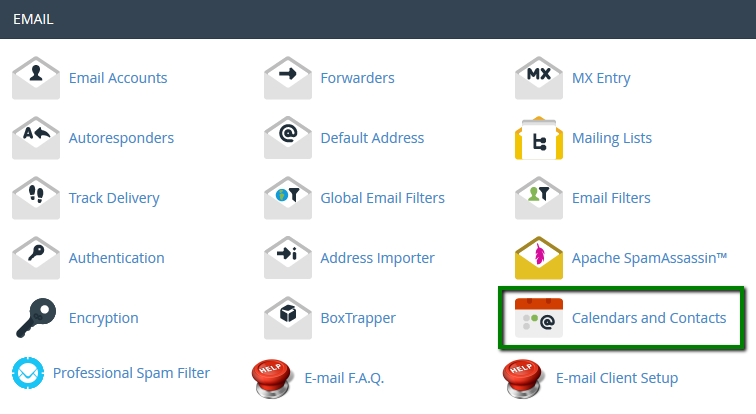This screenshot has width=756, height=414.
Task: Open the Forwarders arrow envelope icon
Action: 288,78
